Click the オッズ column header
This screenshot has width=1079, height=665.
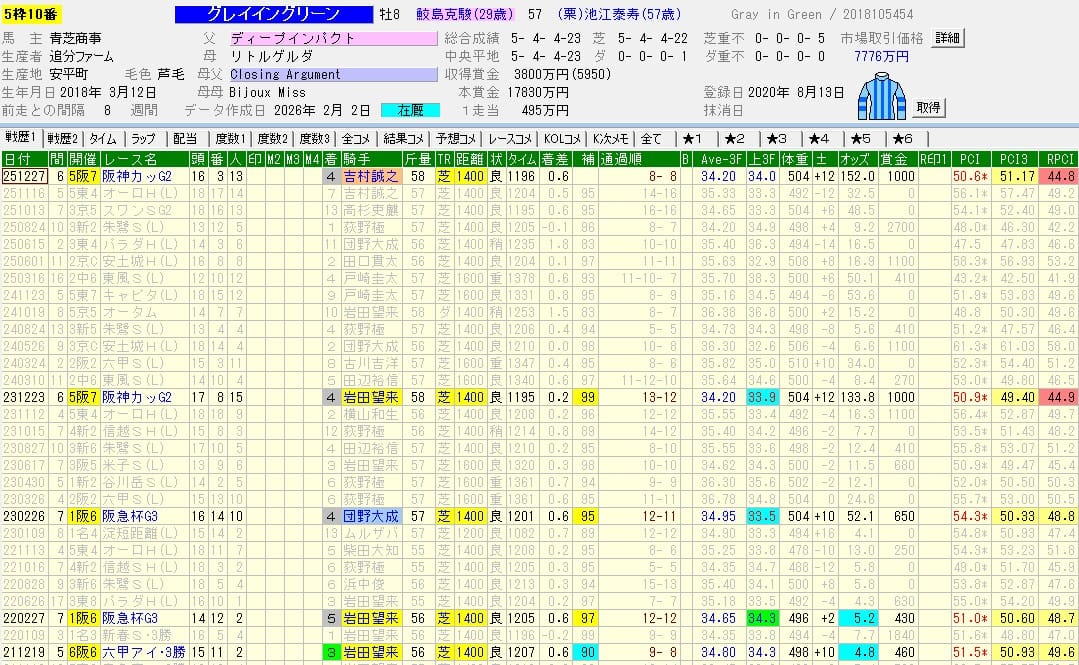tap(857, 159)
